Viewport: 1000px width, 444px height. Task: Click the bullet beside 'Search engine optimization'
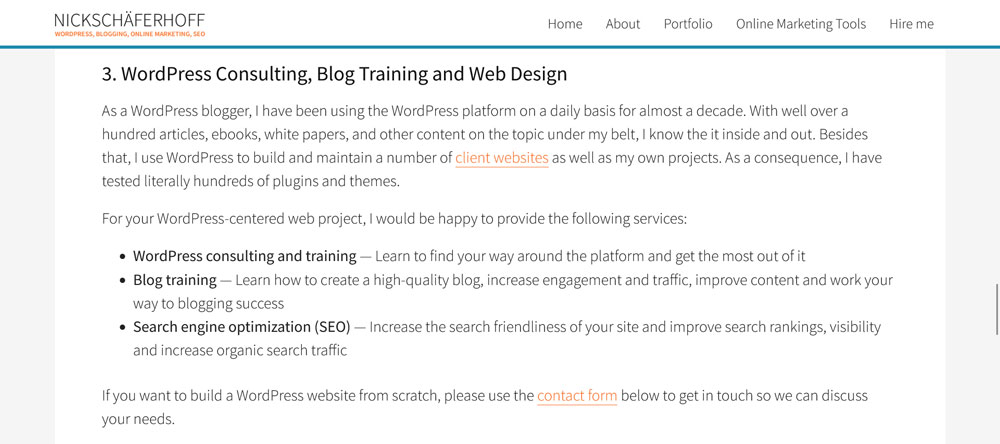[x=123, y=328]
